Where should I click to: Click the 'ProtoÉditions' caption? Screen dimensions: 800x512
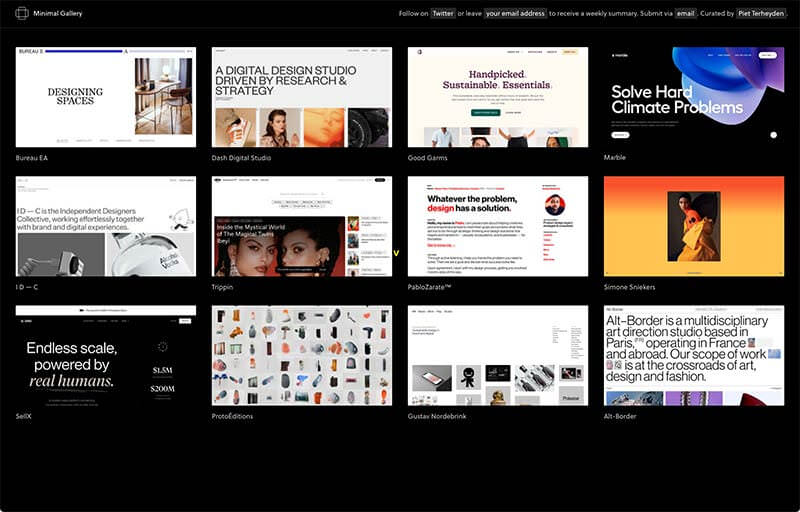point(232,416)
